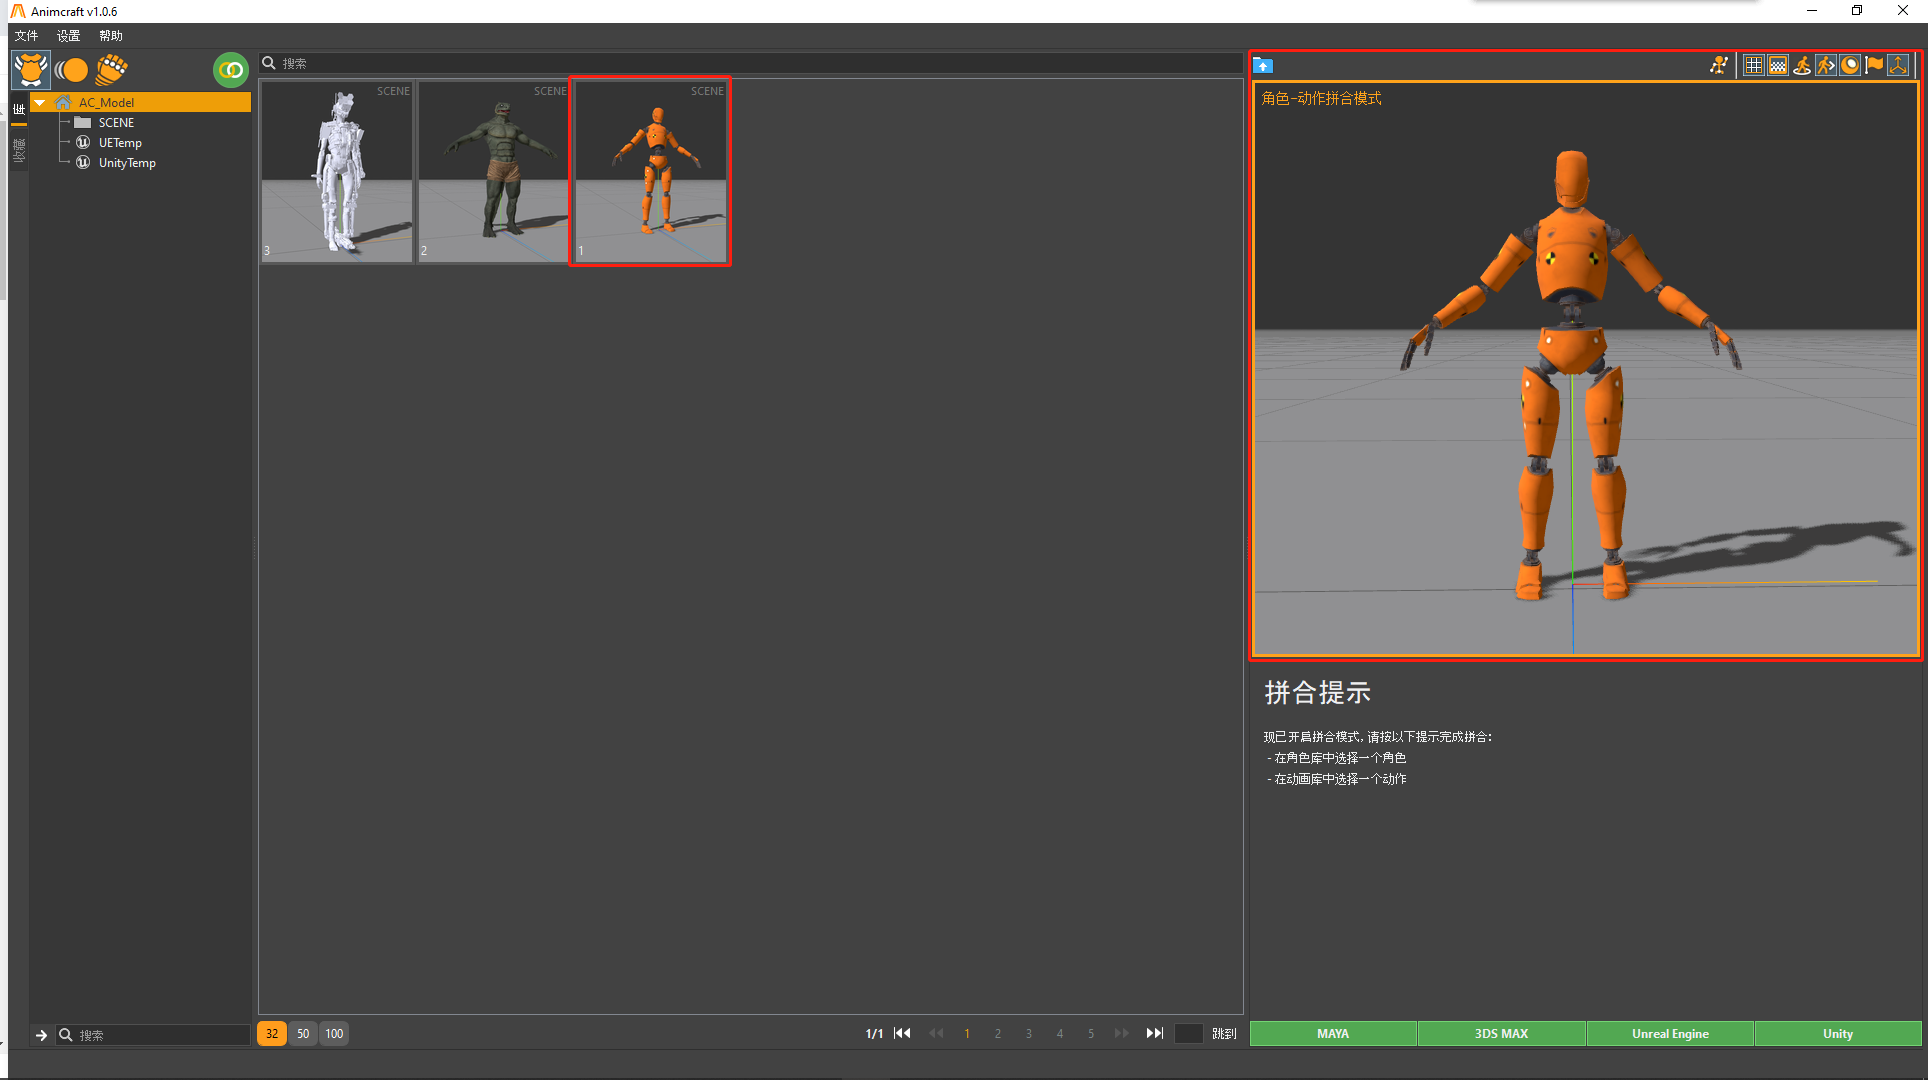Go to page 5 in pagination

[x=1091, y=1034]
